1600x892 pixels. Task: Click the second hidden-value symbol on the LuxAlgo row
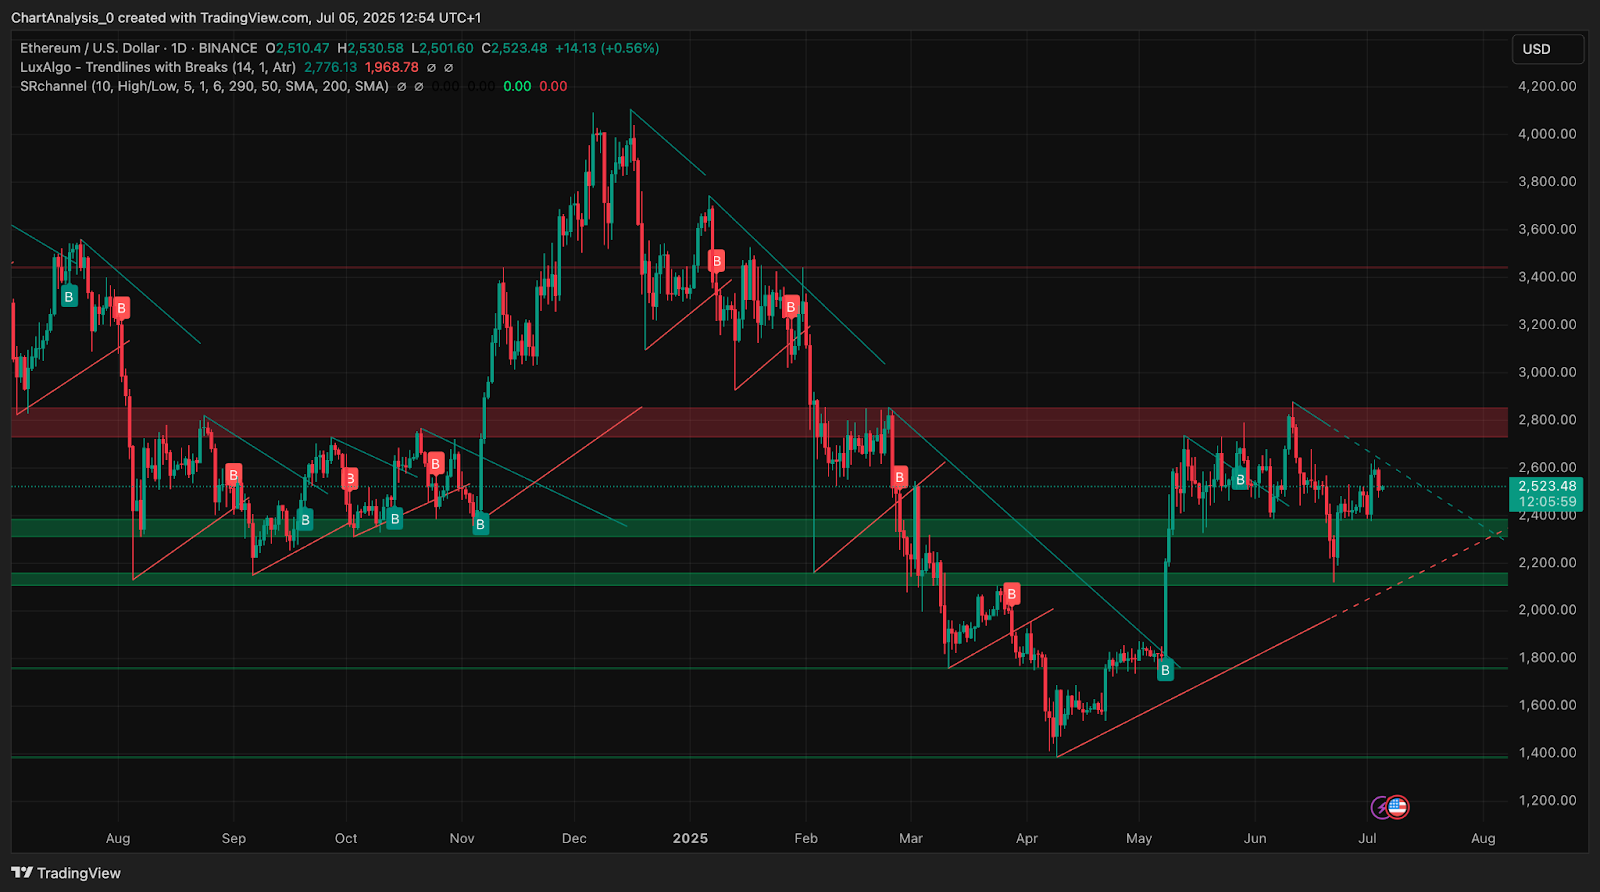[448, 67]
